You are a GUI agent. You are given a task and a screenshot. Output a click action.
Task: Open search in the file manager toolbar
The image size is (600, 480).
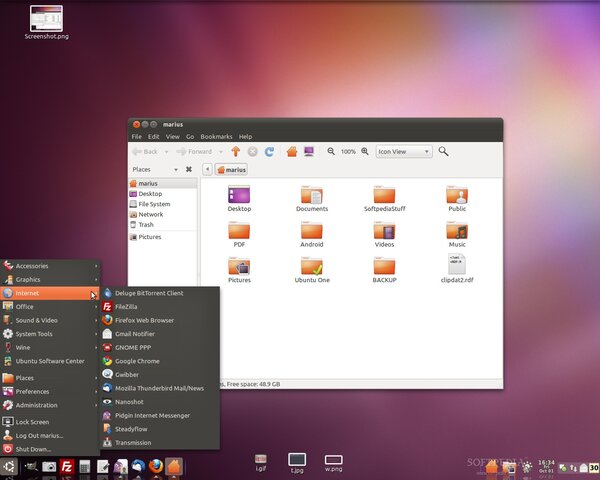click(443, 152)
